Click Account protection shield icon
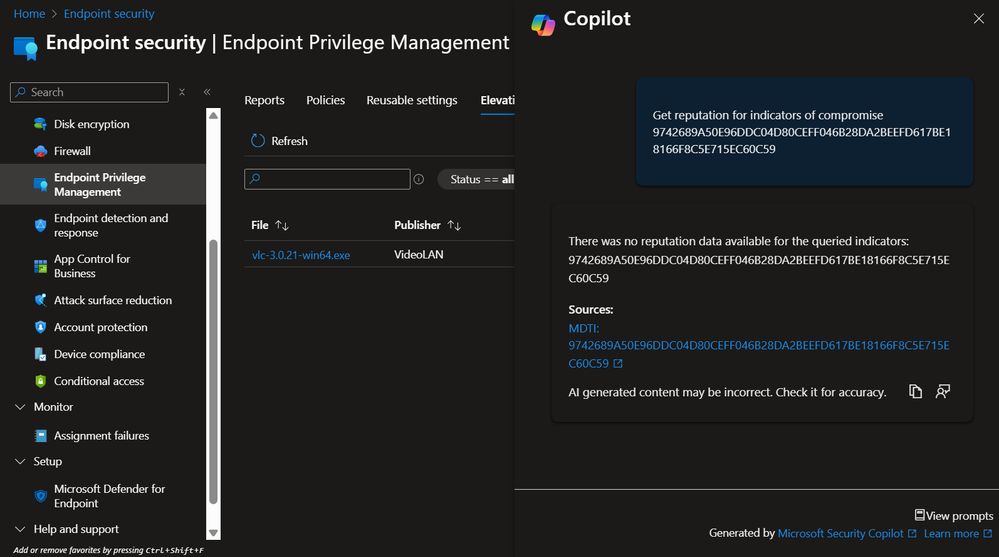 (x=40, y=327)
